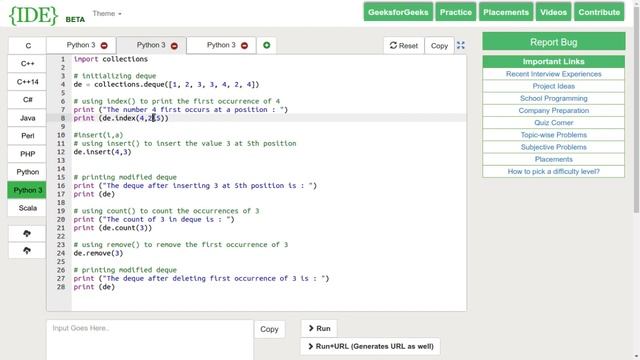640x360 pixels.
Task: Select C language
Action: [x=28, y=46]
